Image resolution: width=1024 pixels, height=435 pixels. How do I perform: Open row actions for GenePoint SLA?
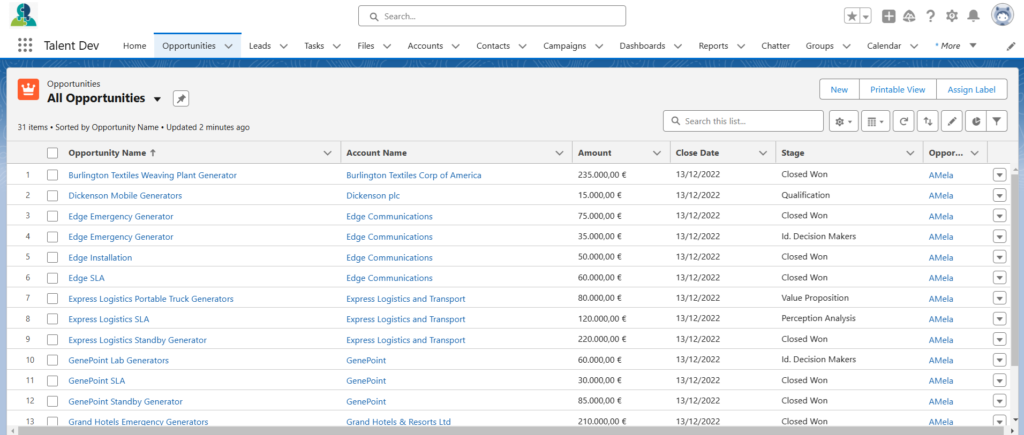[999, 381]
